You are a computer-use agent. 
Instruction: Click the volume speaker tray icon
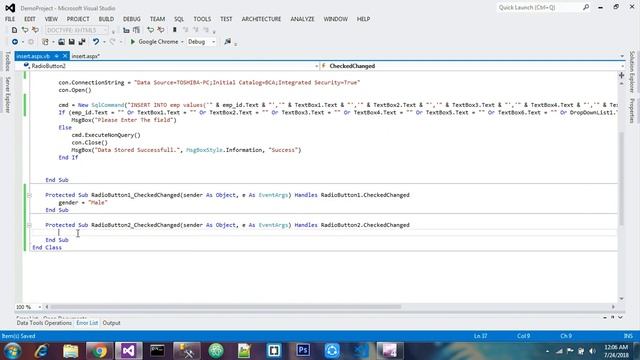[x=592, y=351]
